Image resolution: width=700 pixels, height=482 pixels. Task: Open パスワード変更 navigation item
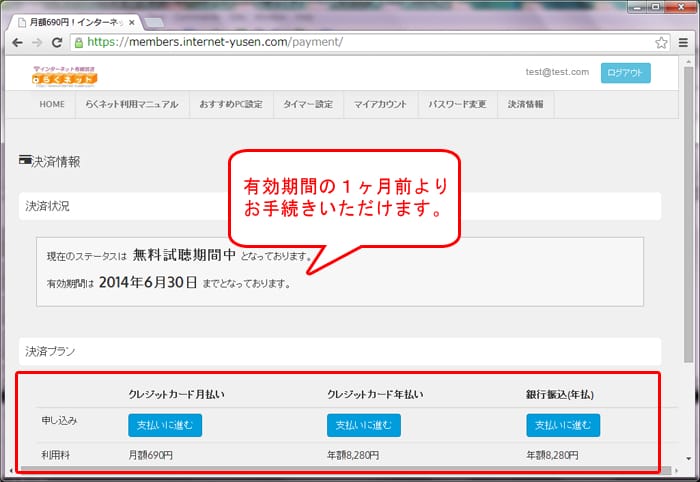click(x=457, y=104)
